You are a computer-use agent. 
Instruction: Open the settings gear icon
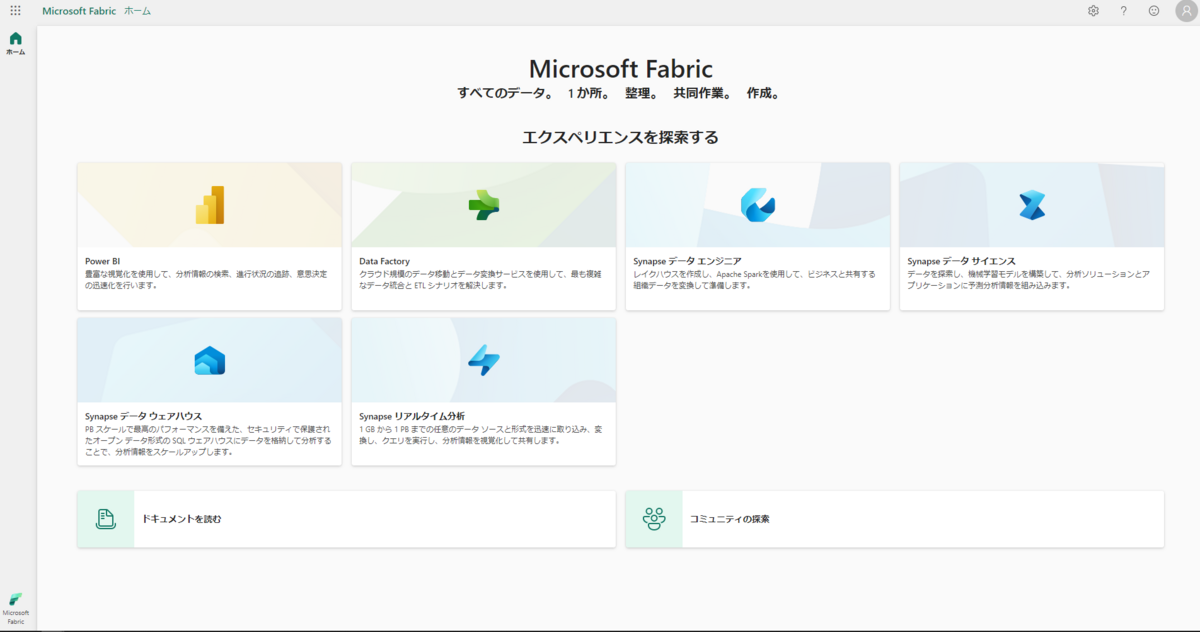pyautogui.click(x=1093, y=11)
